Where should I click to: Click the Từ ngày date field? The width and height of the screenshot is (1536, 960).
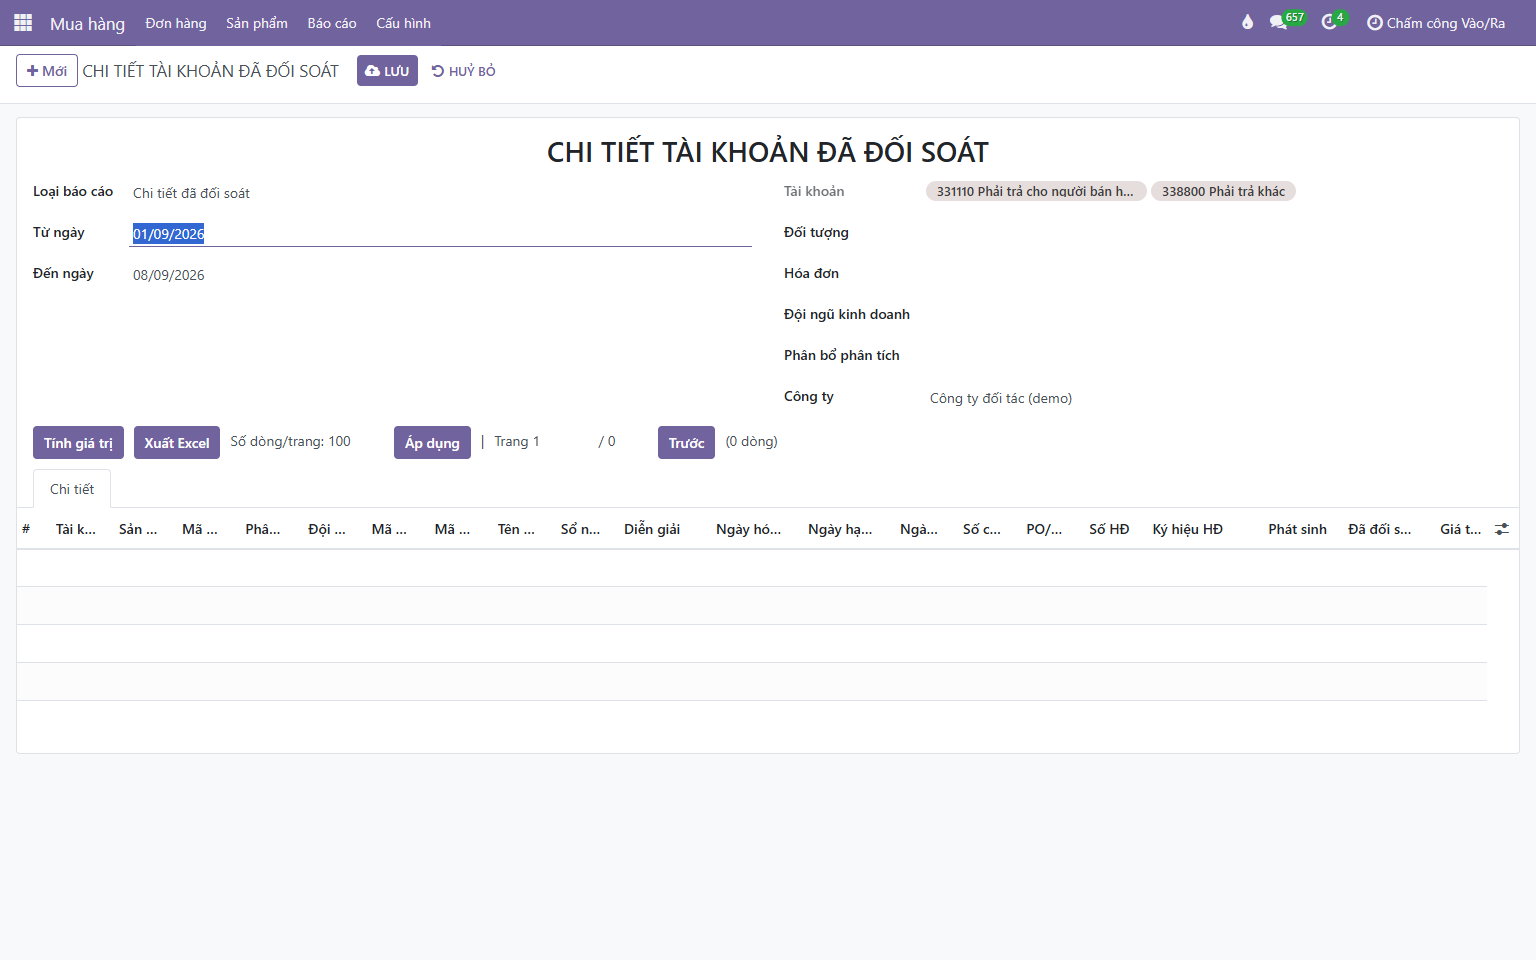[441, 234]
